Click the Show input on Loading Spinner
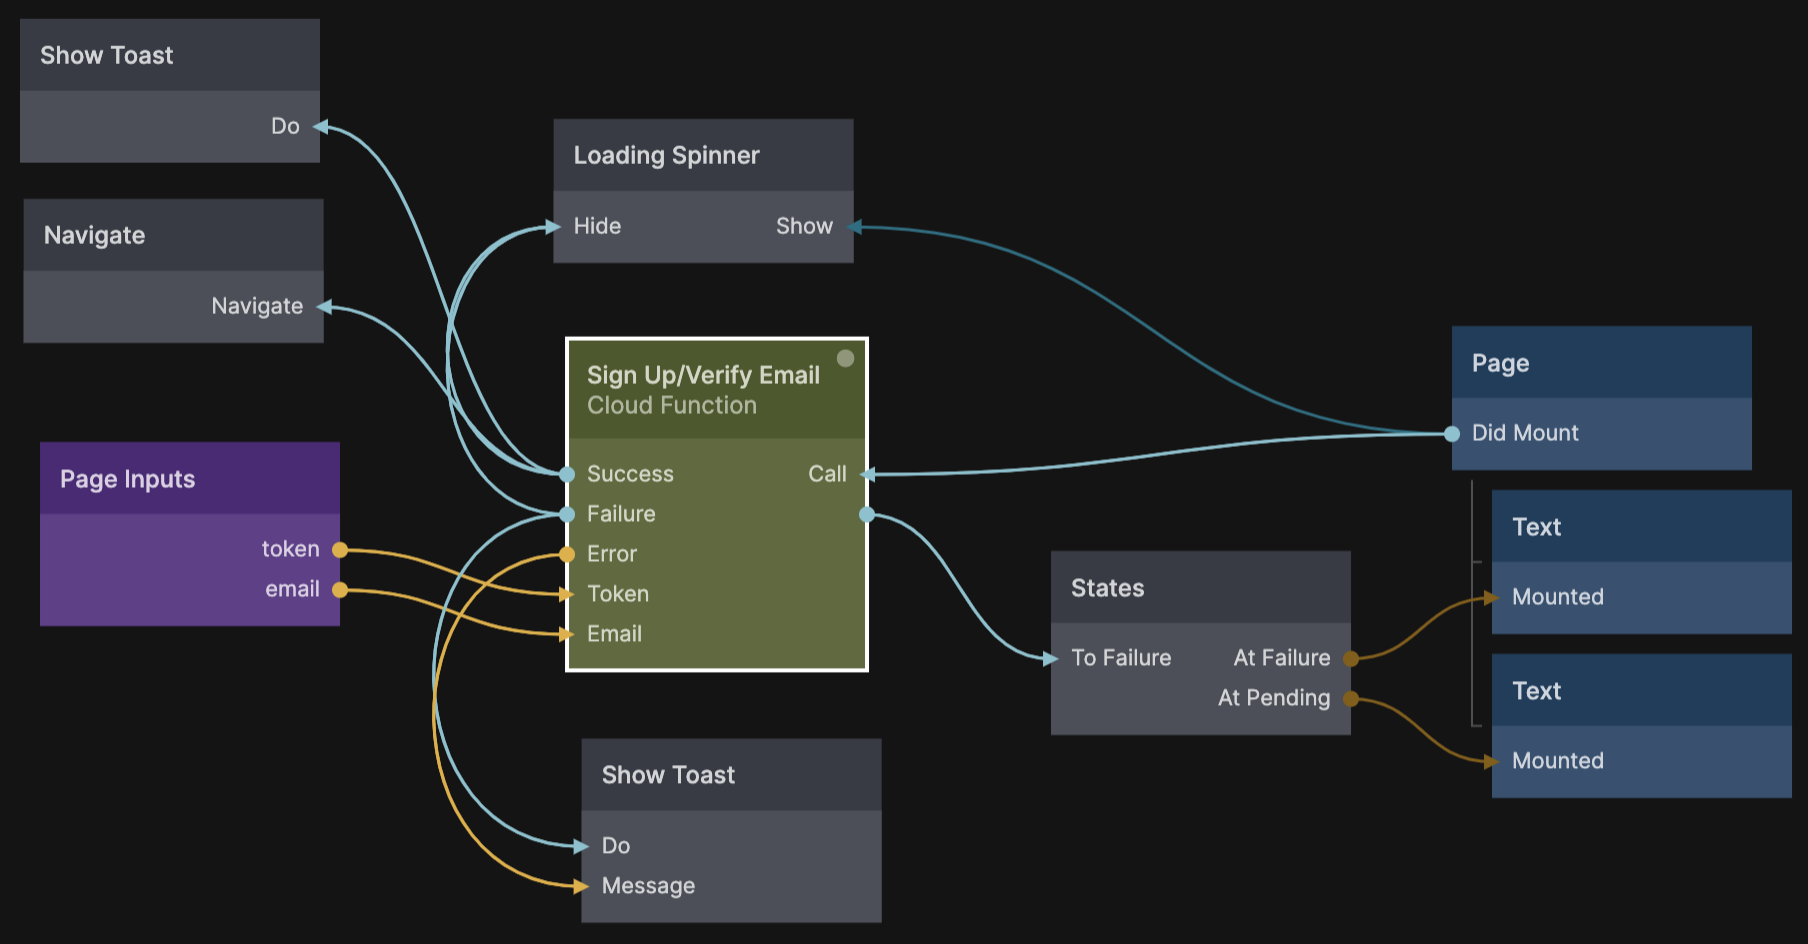The width and height of the screenshot is (1808, 944). pos(804,227)
